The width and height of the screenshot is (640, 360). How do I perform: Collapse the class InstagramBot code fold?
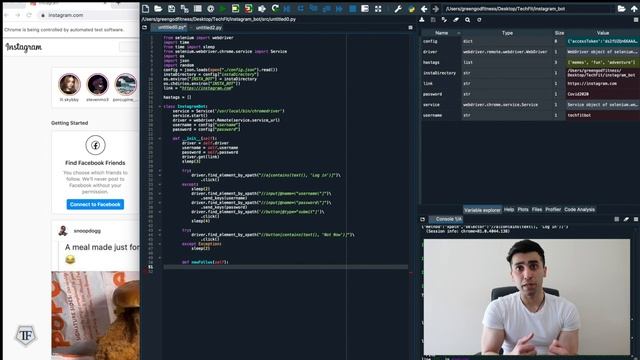pyautogui.click(x=160, y=107)
